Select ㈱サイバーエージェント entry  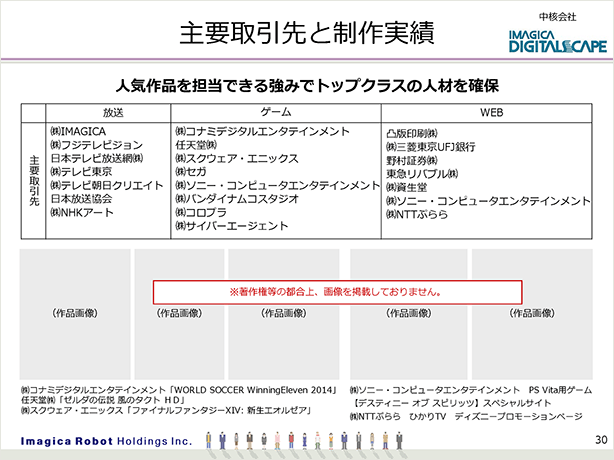(232, 225)
